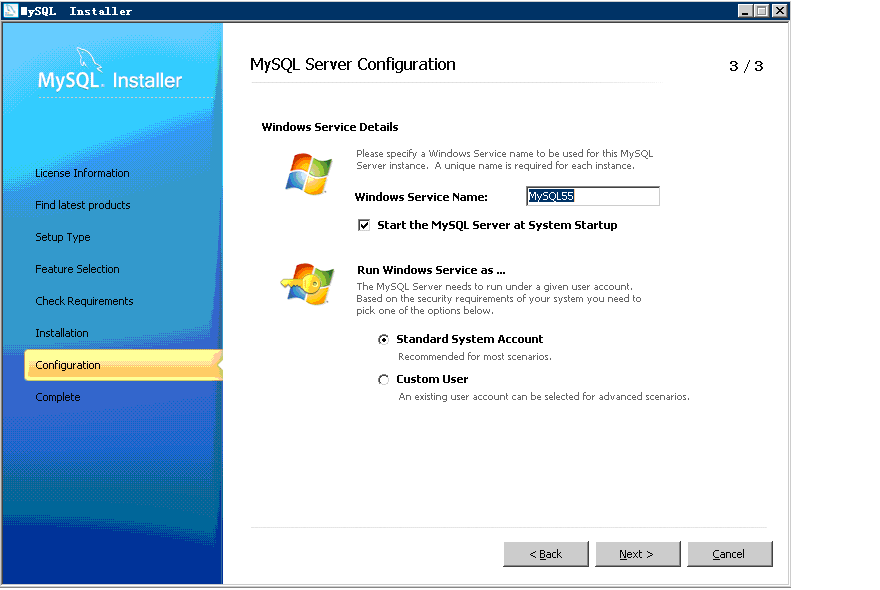This screenshot has height=590, width=880.
Task: Click the Windows Service Details heading
Action: point(329,127)
